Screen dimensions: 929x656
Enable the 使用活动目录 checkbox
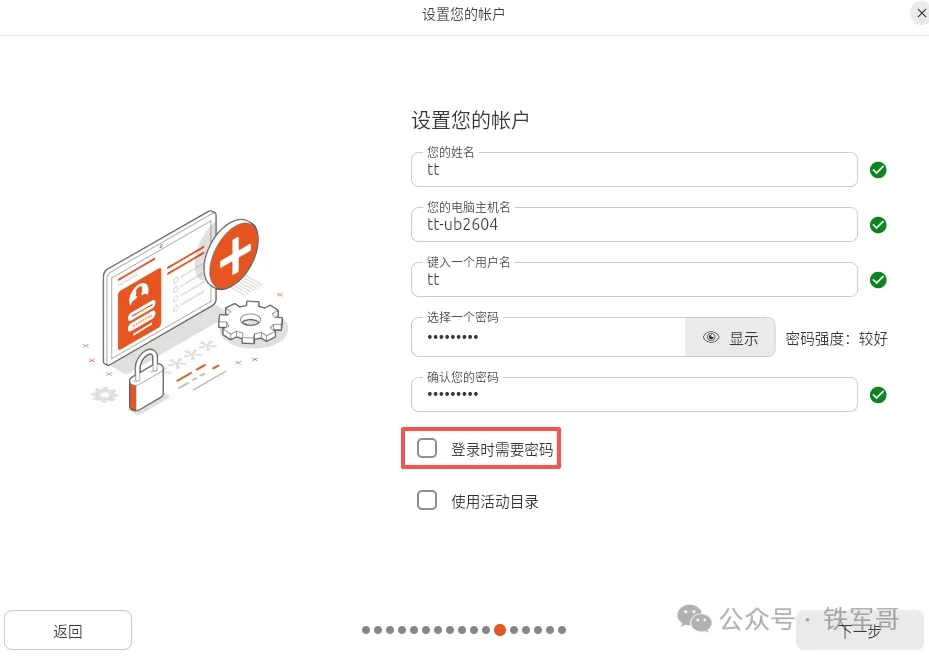(427, 500)
